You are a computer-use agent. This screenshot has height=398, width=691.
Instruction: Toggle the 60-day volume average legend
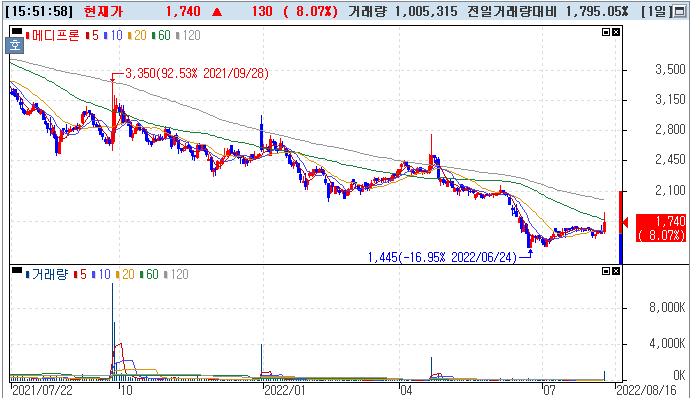(x=149, y=274)
